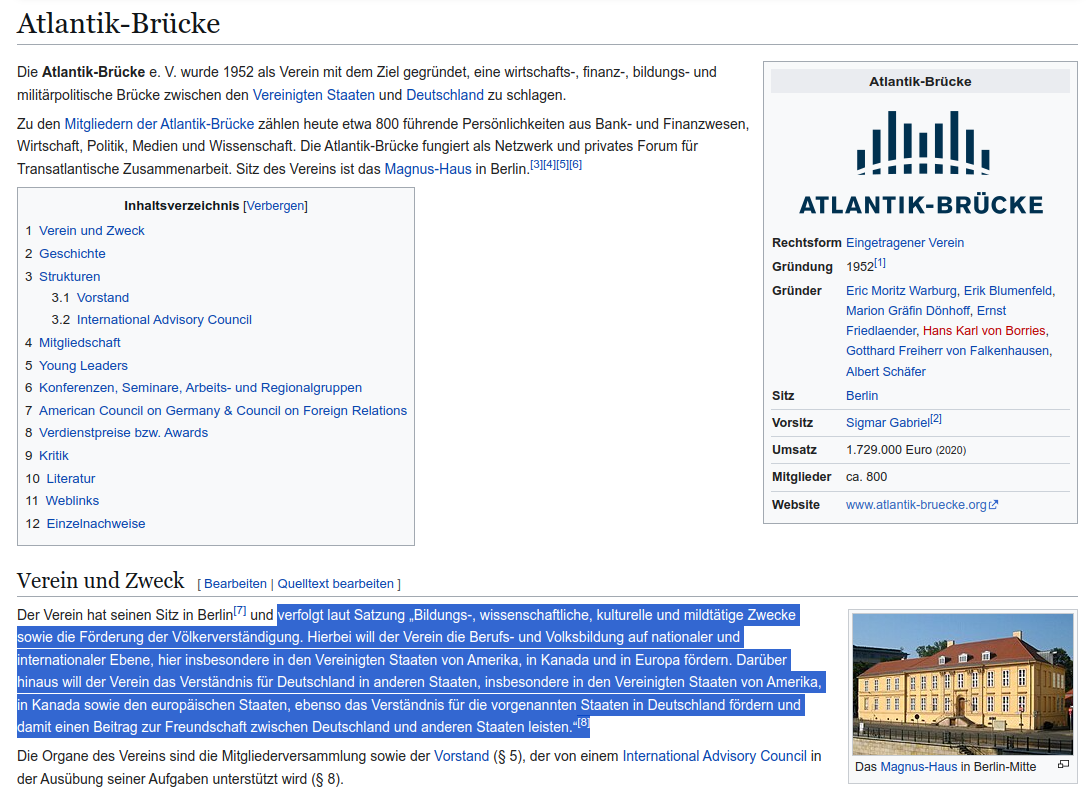Click footnote reference [5]
Screen dimensions: 1090x799
coord(562,165)
